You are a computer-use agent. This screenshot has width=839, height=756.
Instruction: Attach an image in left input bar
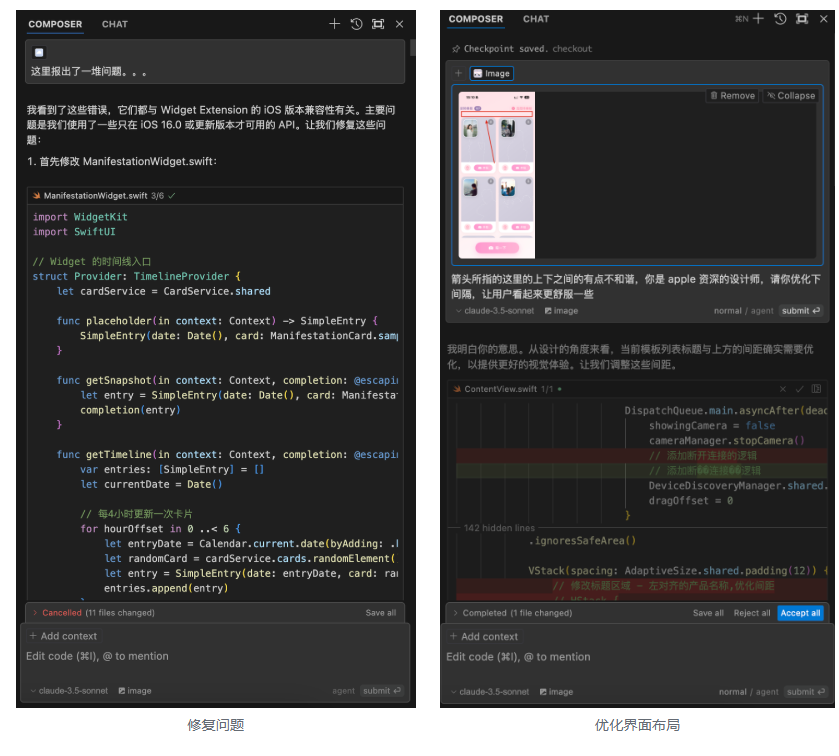135,691
